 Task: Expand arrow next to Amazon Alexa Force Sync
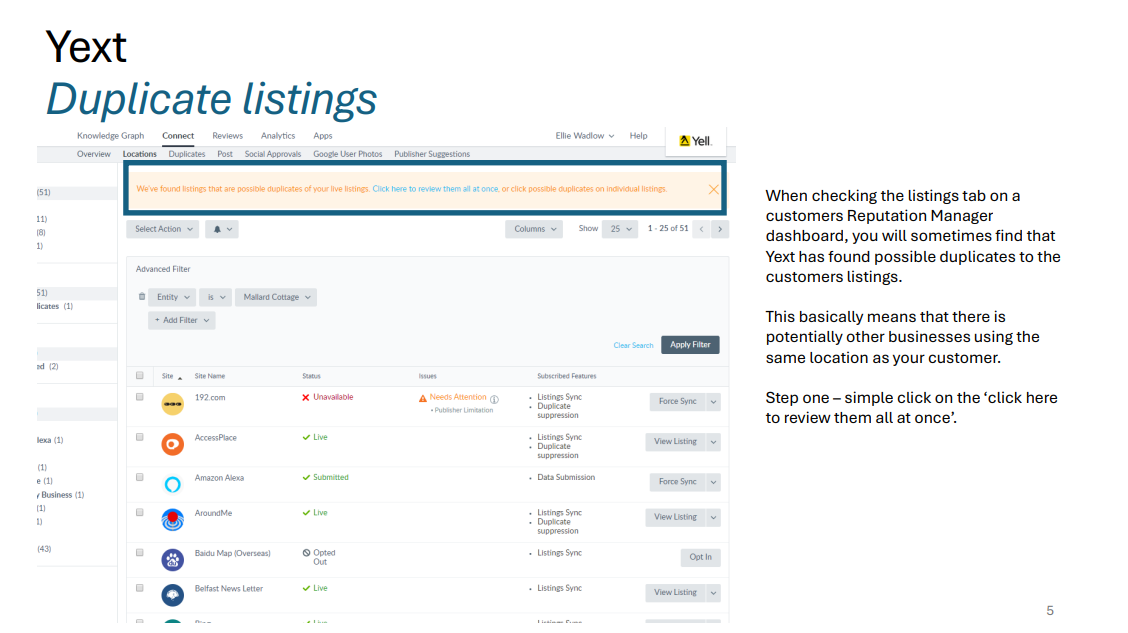(x=714, y=483)
